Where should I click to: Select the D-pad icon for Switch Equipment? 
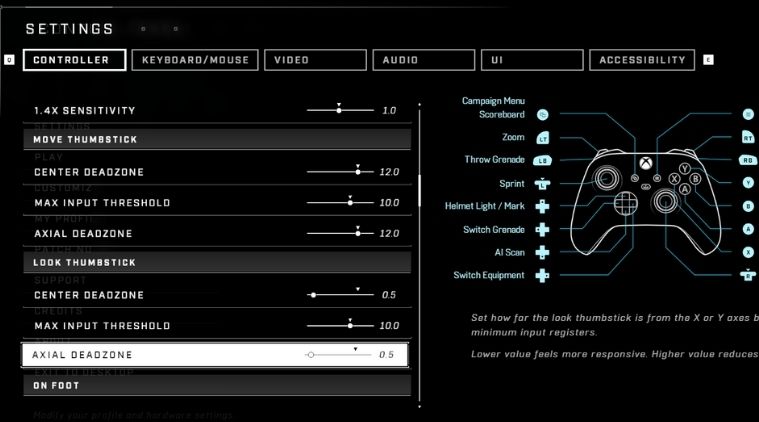point(542,275)
